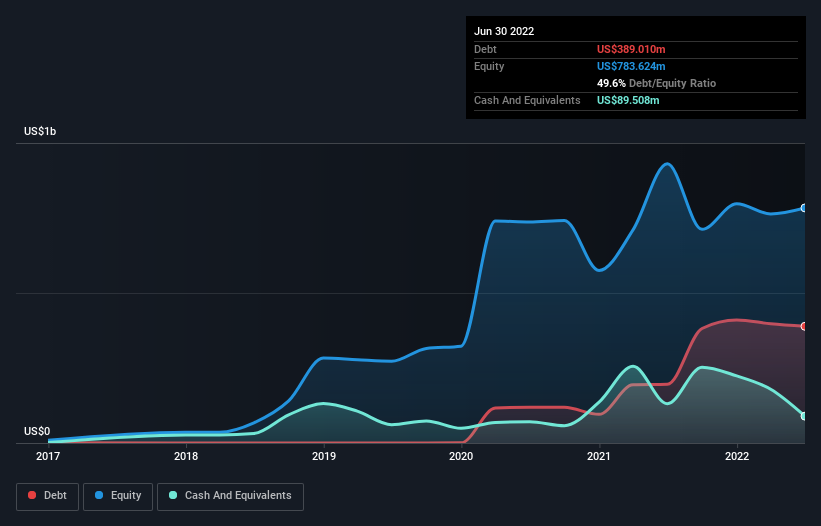
Task: Click the 49.6% Debt/Equity Ratio text
Action: click(x=656, y=83)
